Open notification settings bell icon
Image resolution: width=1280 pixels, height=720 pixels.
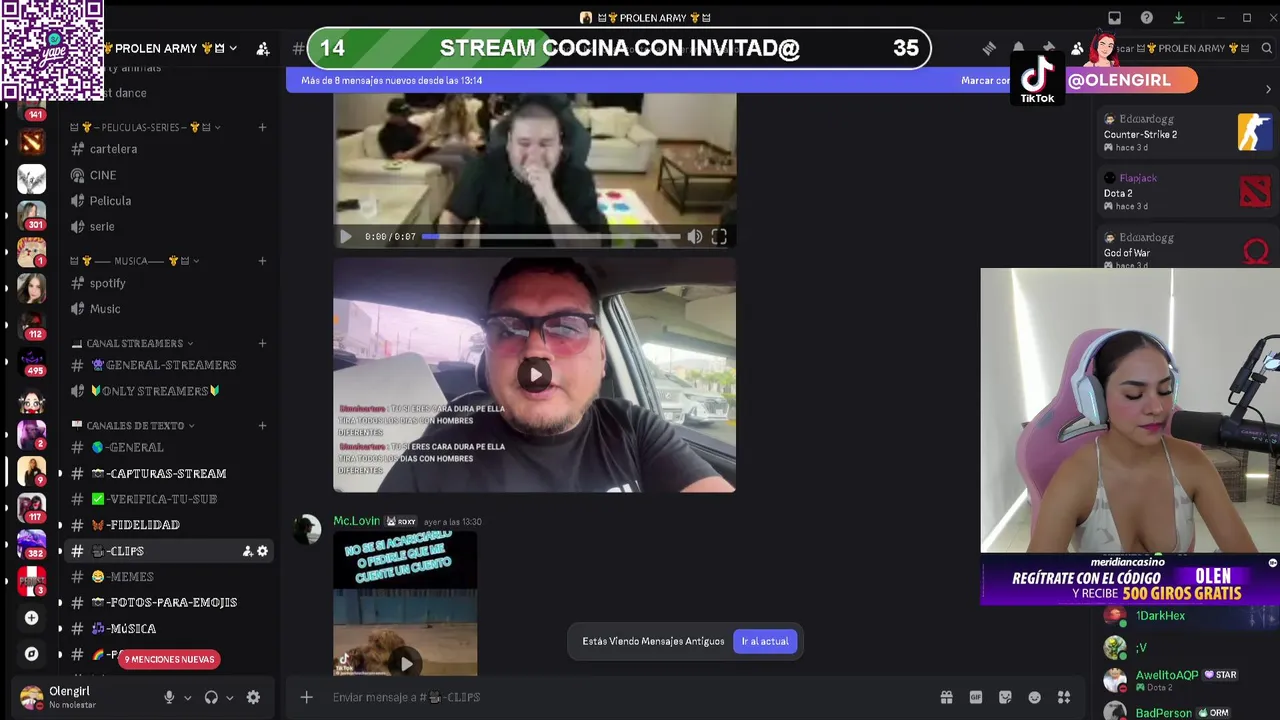point(1018,48)
